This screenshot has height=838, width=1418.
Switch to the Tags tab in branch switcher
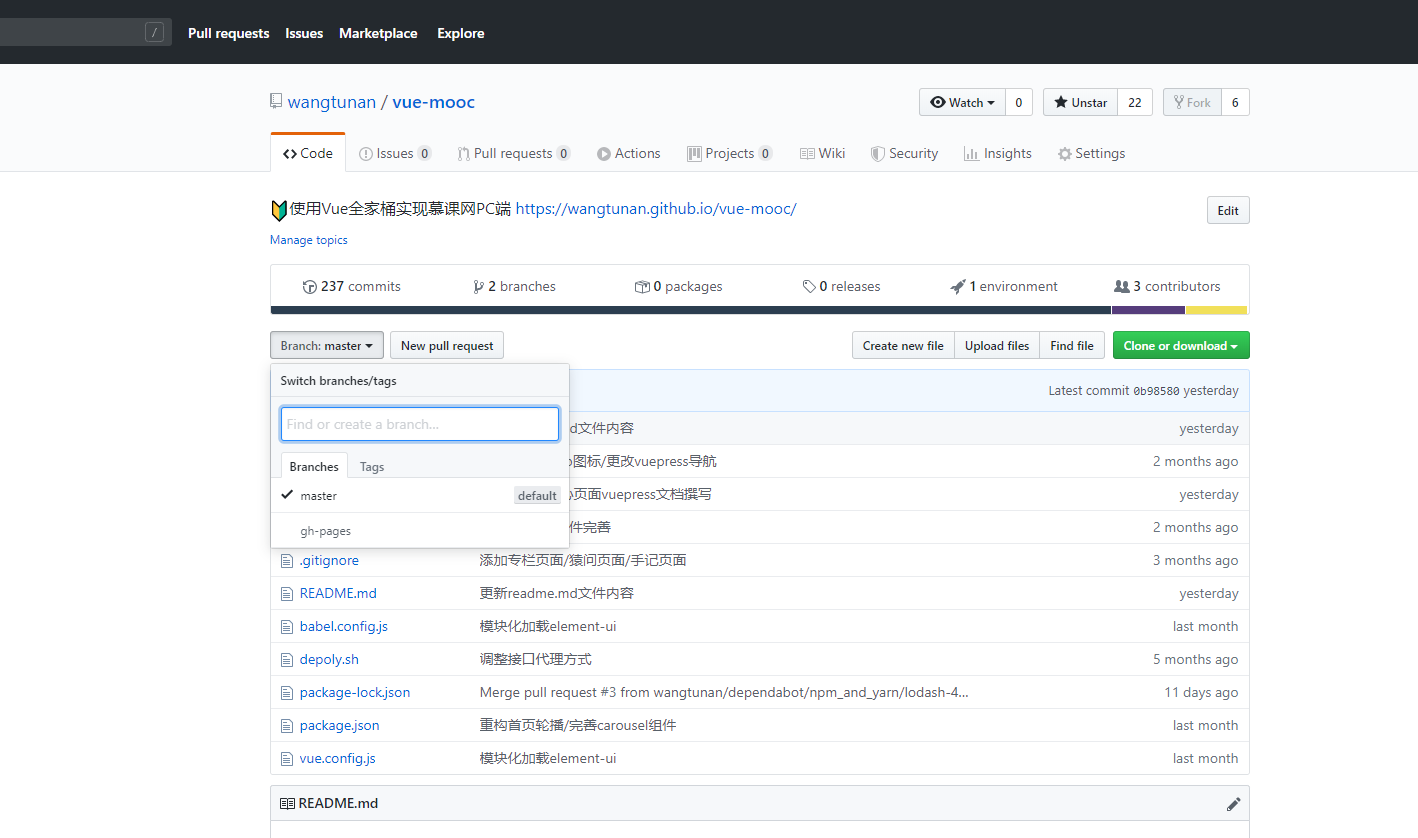tap(372, 467)
